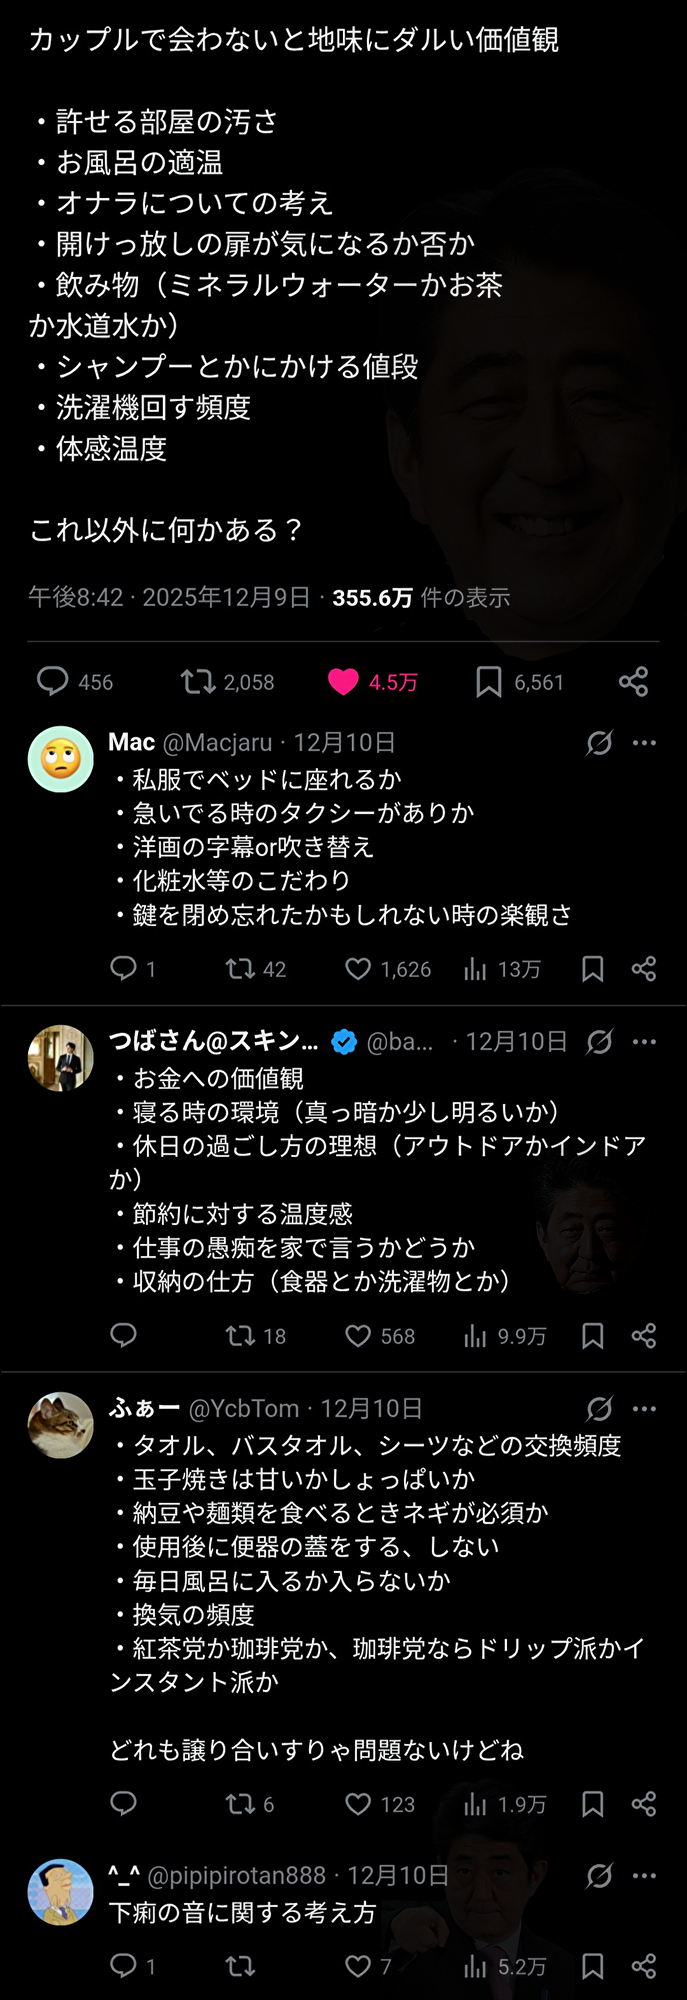
Task: Bookmark the main post (6,561 bookmarks)
Action: coord(488,682)
